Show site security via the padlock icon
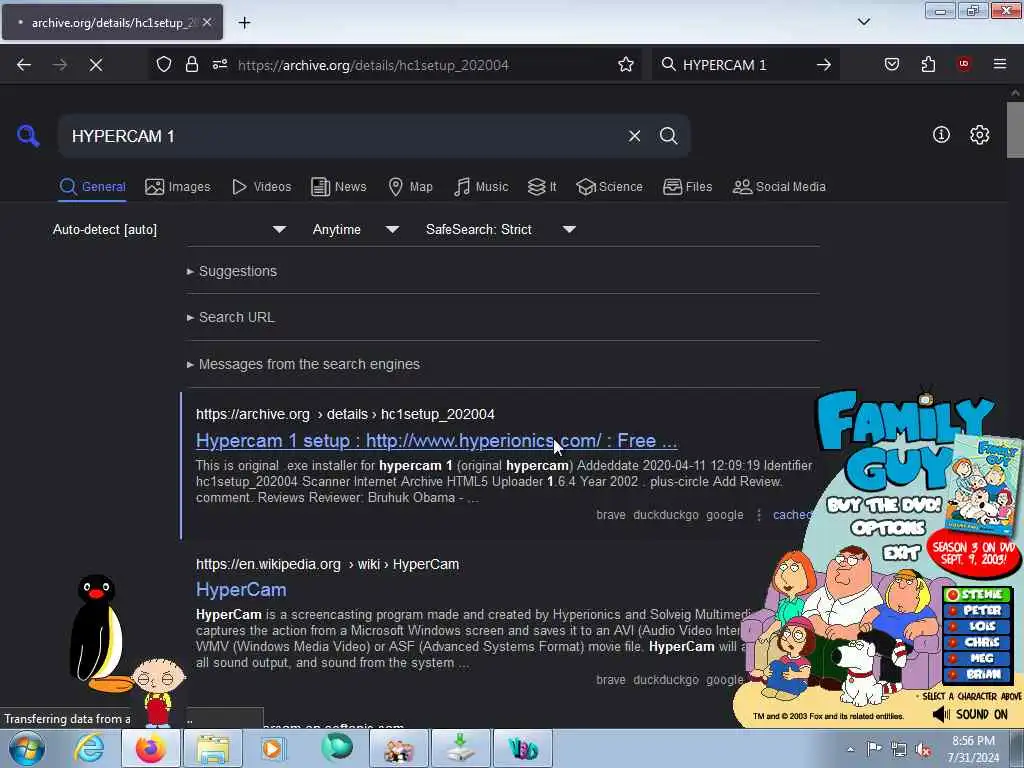Viewport: 1024px width, 768px height. 191,64
